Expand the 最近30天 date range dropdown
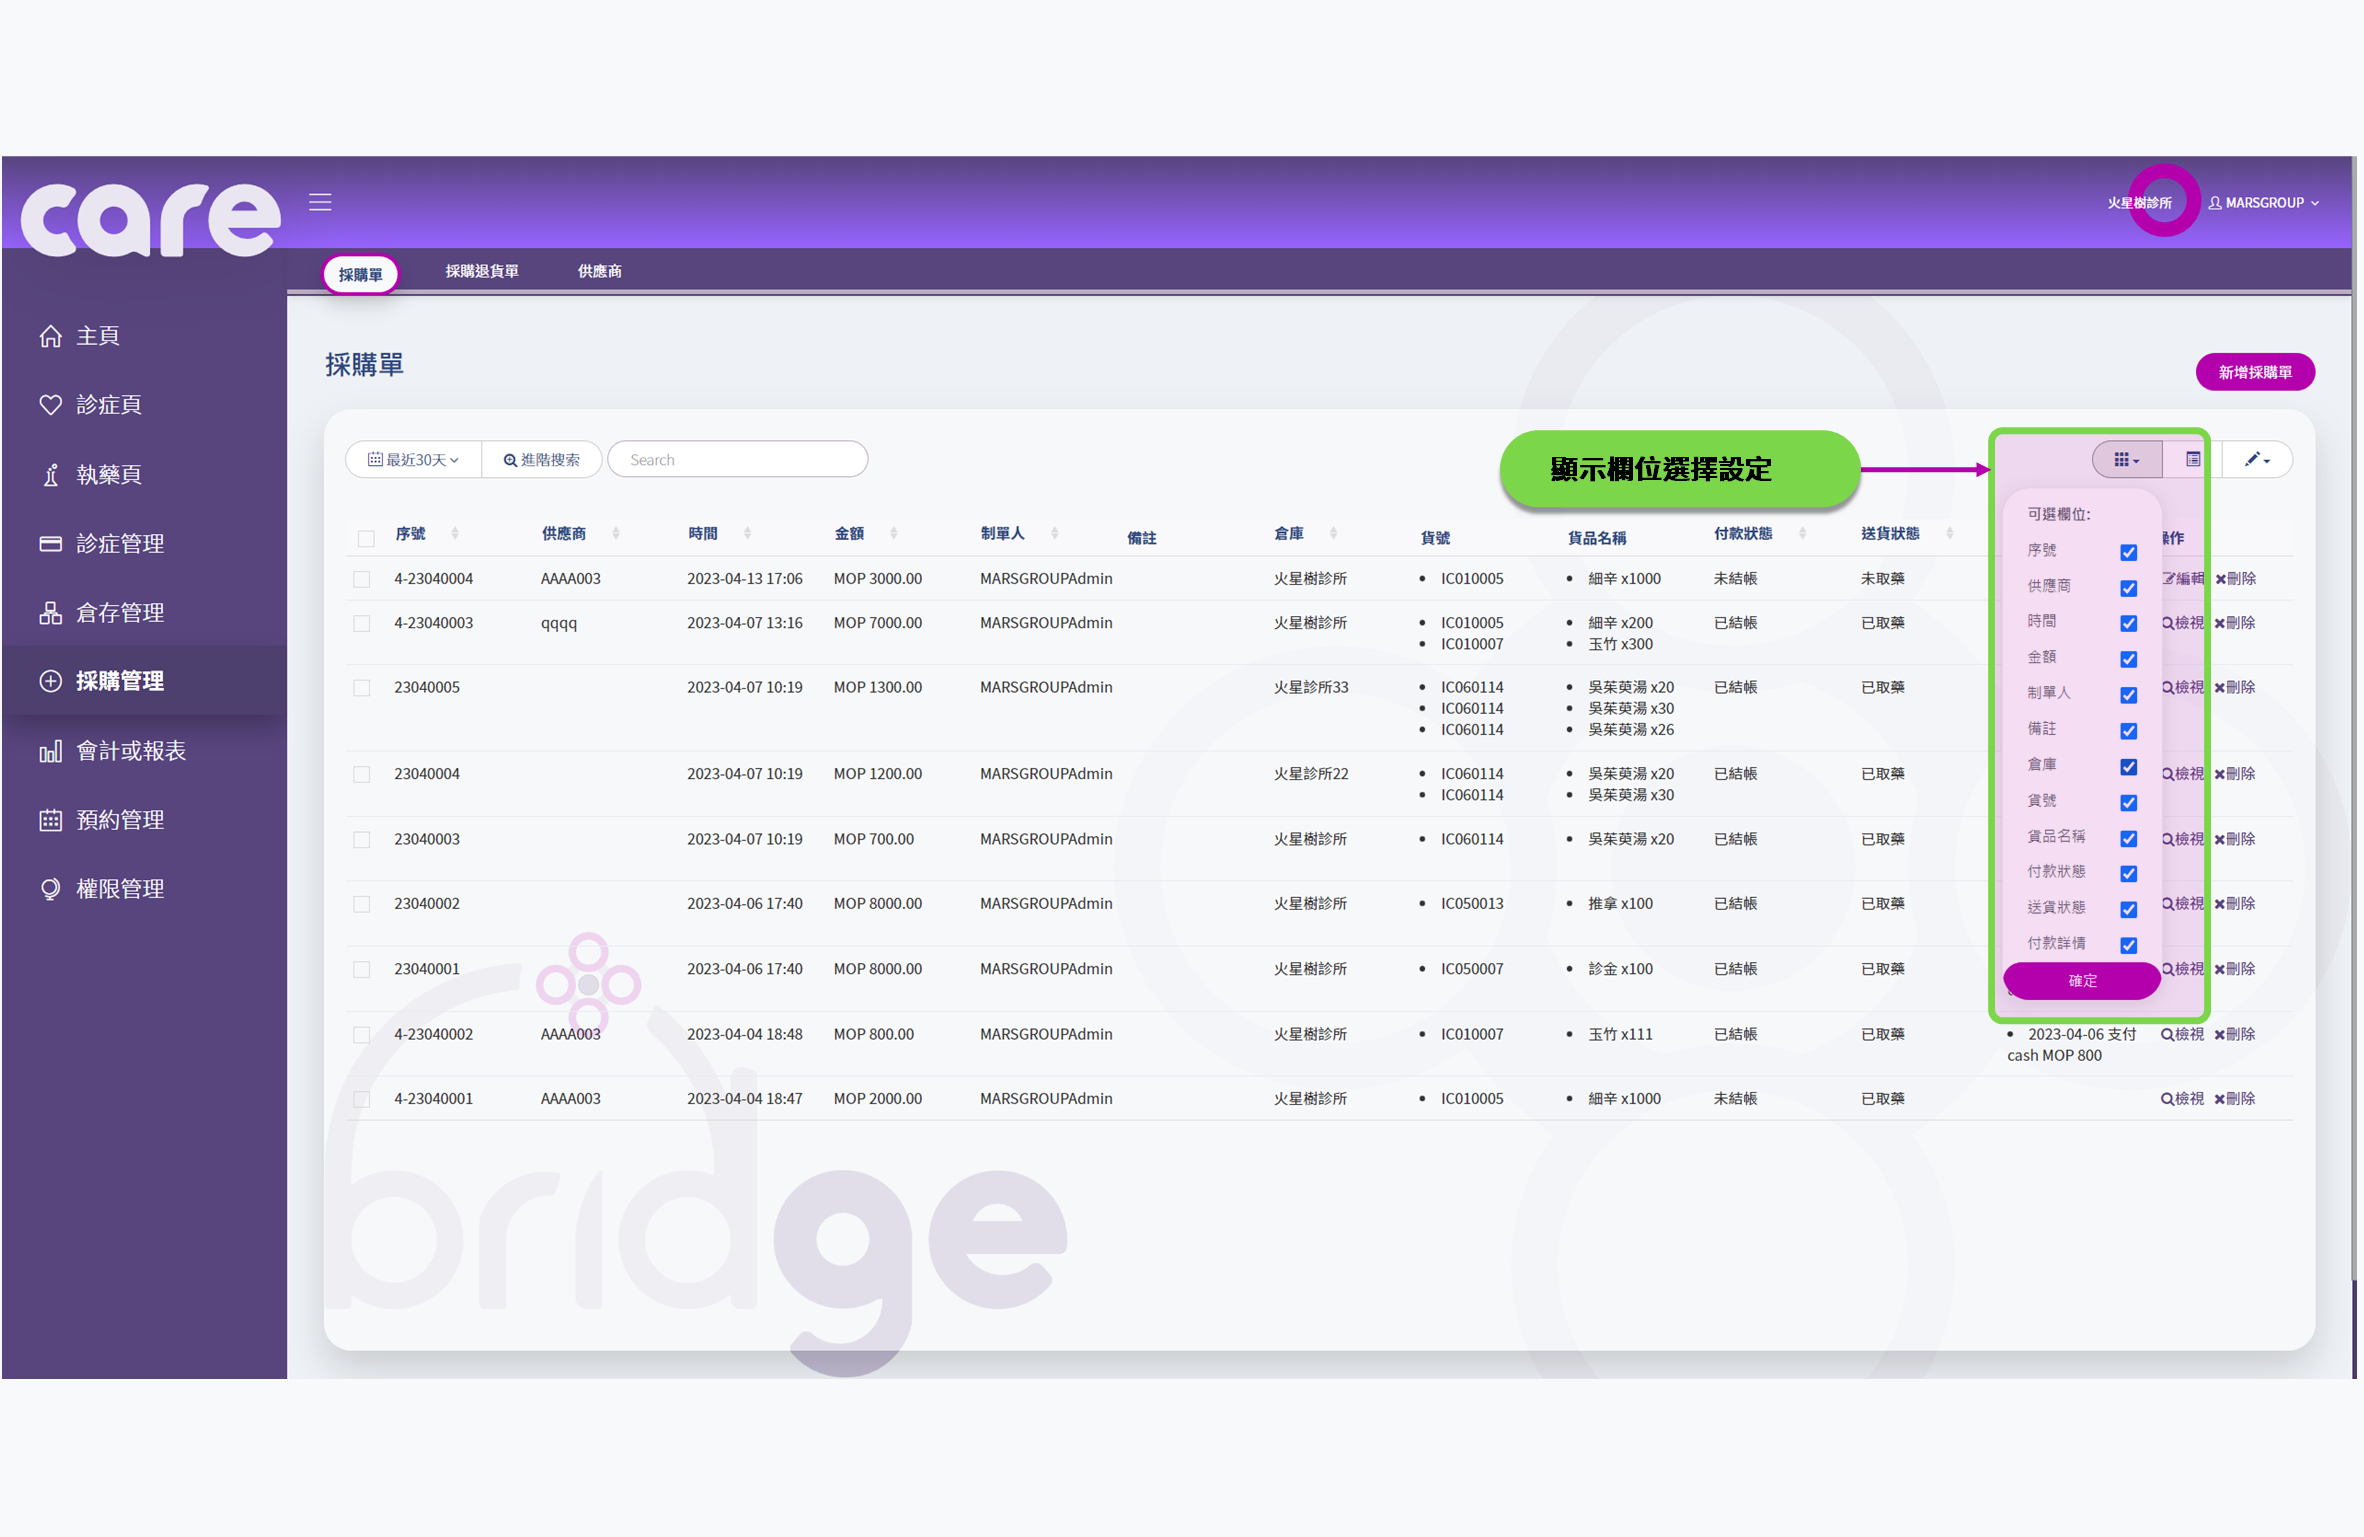The width and height of the screenshot is (2364, 1537). (x=413, y=459)
